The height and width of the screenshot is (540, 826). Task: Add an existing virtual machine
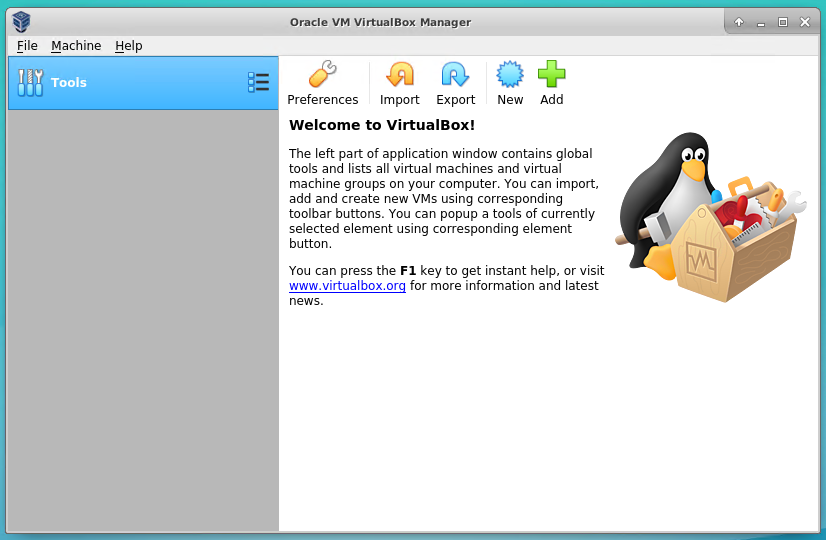(552, 83)
